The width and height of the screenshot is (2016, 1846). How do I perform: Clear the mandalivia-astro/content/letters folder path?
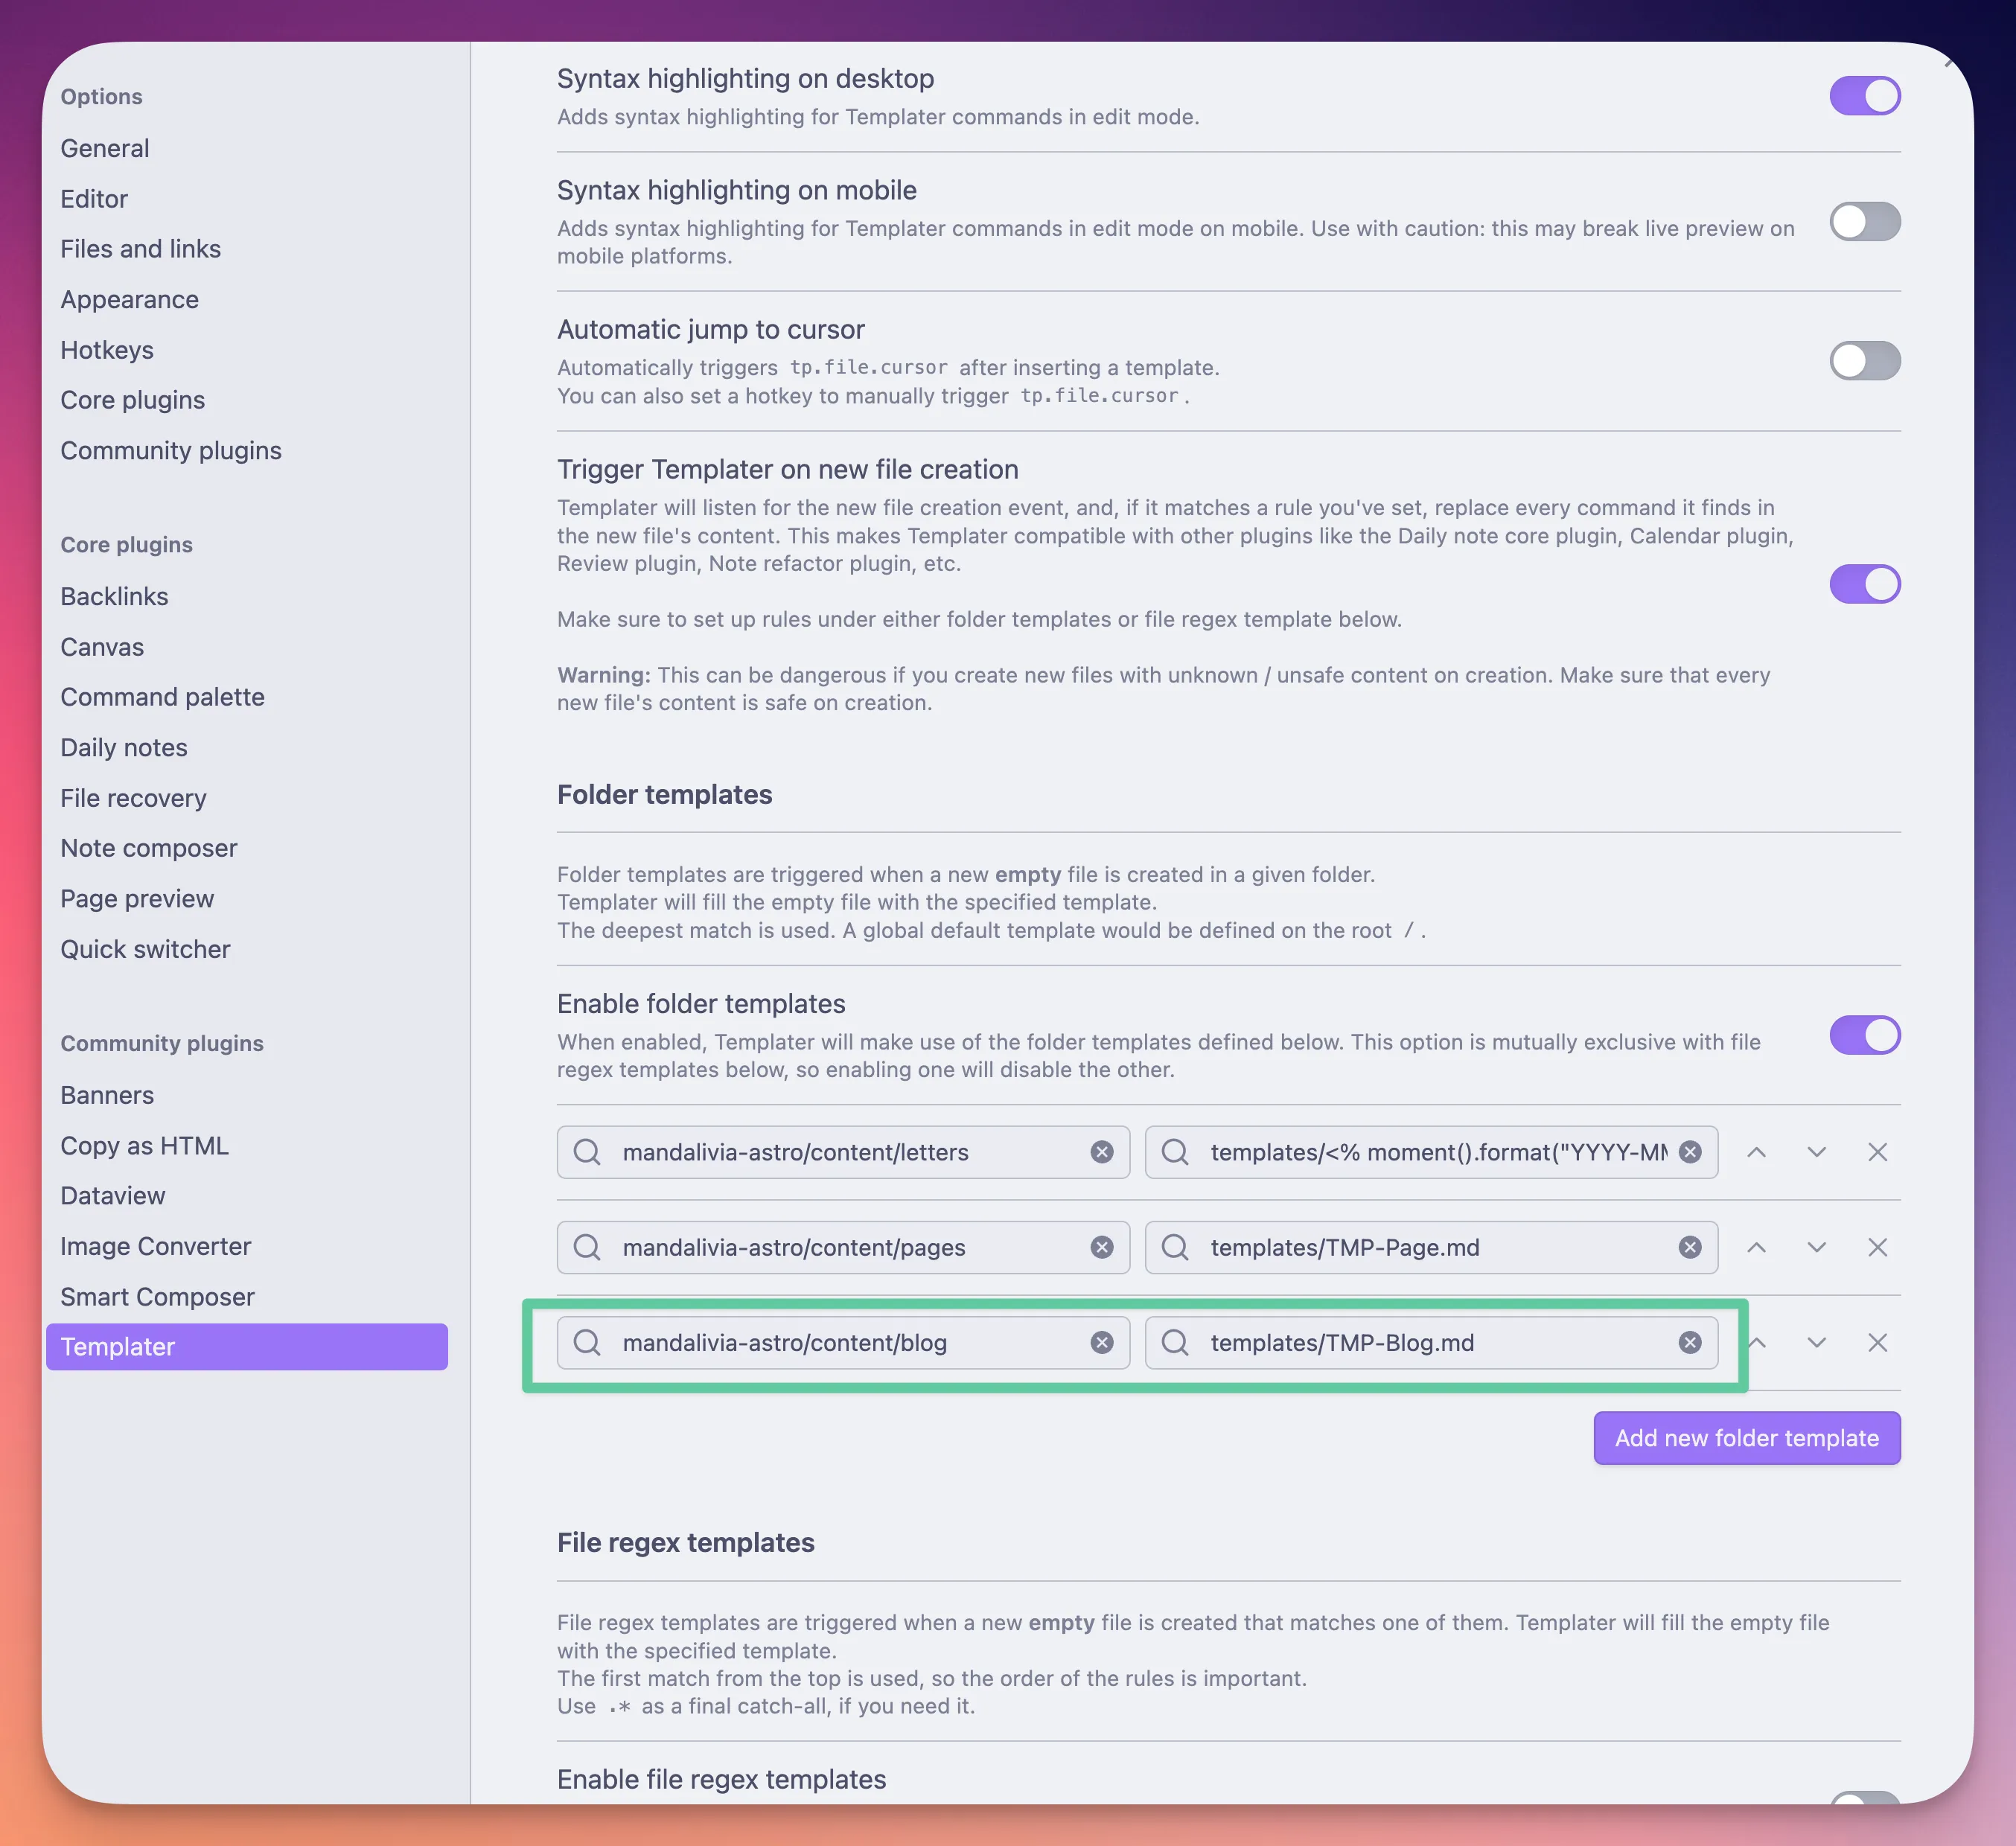(x=1102, y=1152)
